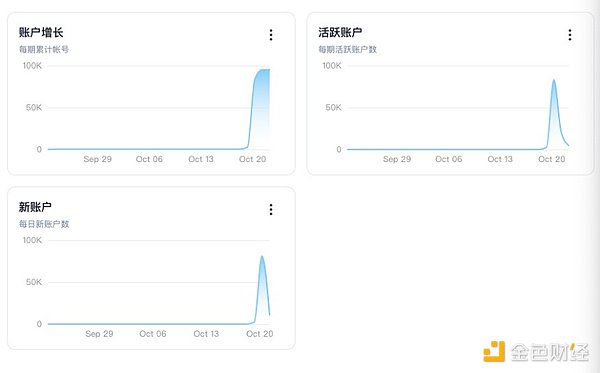600x373 pixels.
Task: Click the peak of the 活跃账户 chart
Action: click(x=554, y=80)
